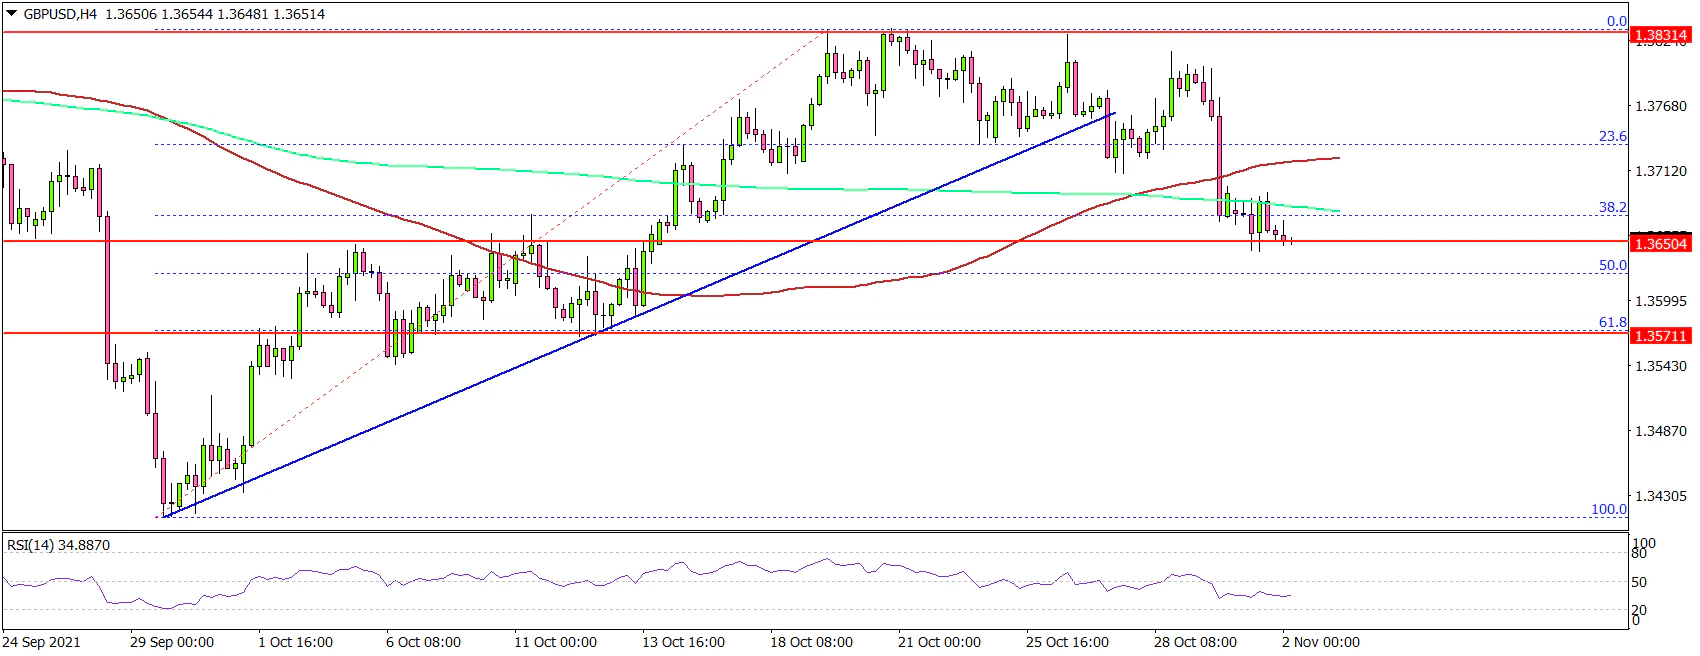
Task: Click the 0.0 Fibonacci level label
Action: point(1616,21)
